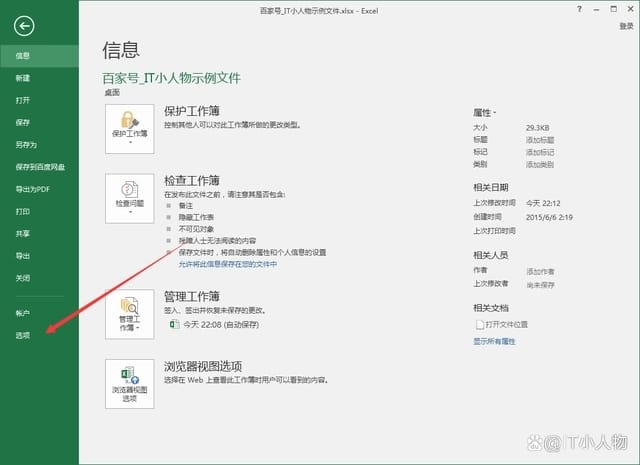640x465 pixels.
Task: Click the 2015/6/6 2:19 creation date
Action: pyautogui.click(x=549, y=217)
